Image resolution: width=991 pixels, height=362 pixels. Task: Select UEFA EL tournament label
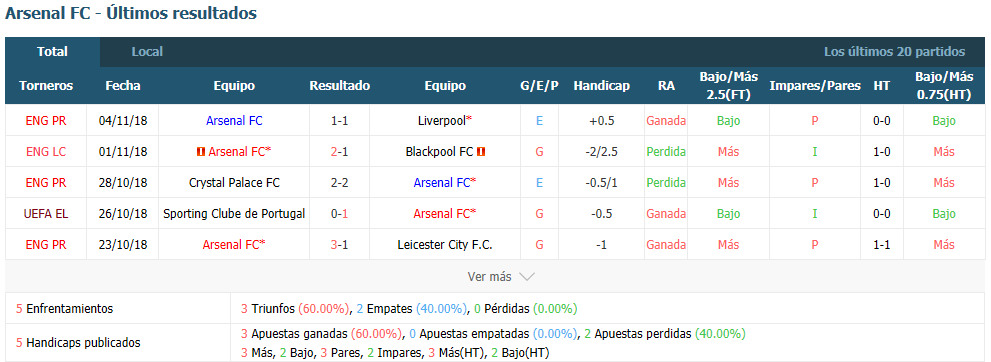46,214
